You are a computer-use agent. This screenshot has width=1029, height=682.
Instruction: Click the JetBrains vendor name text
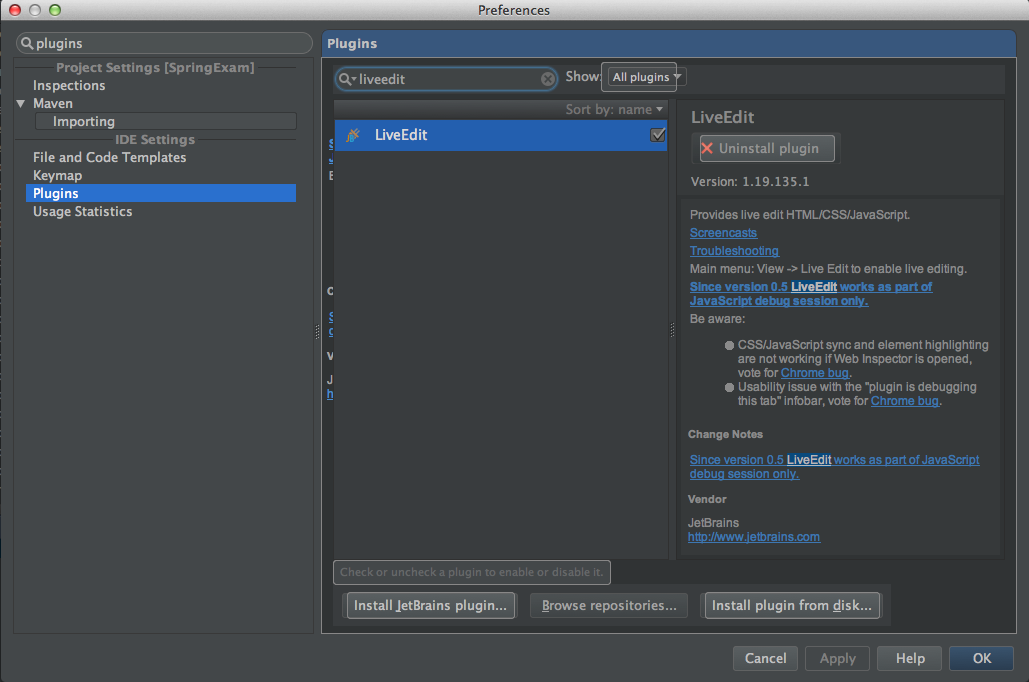pyautogui.click(x=713, y=522)
